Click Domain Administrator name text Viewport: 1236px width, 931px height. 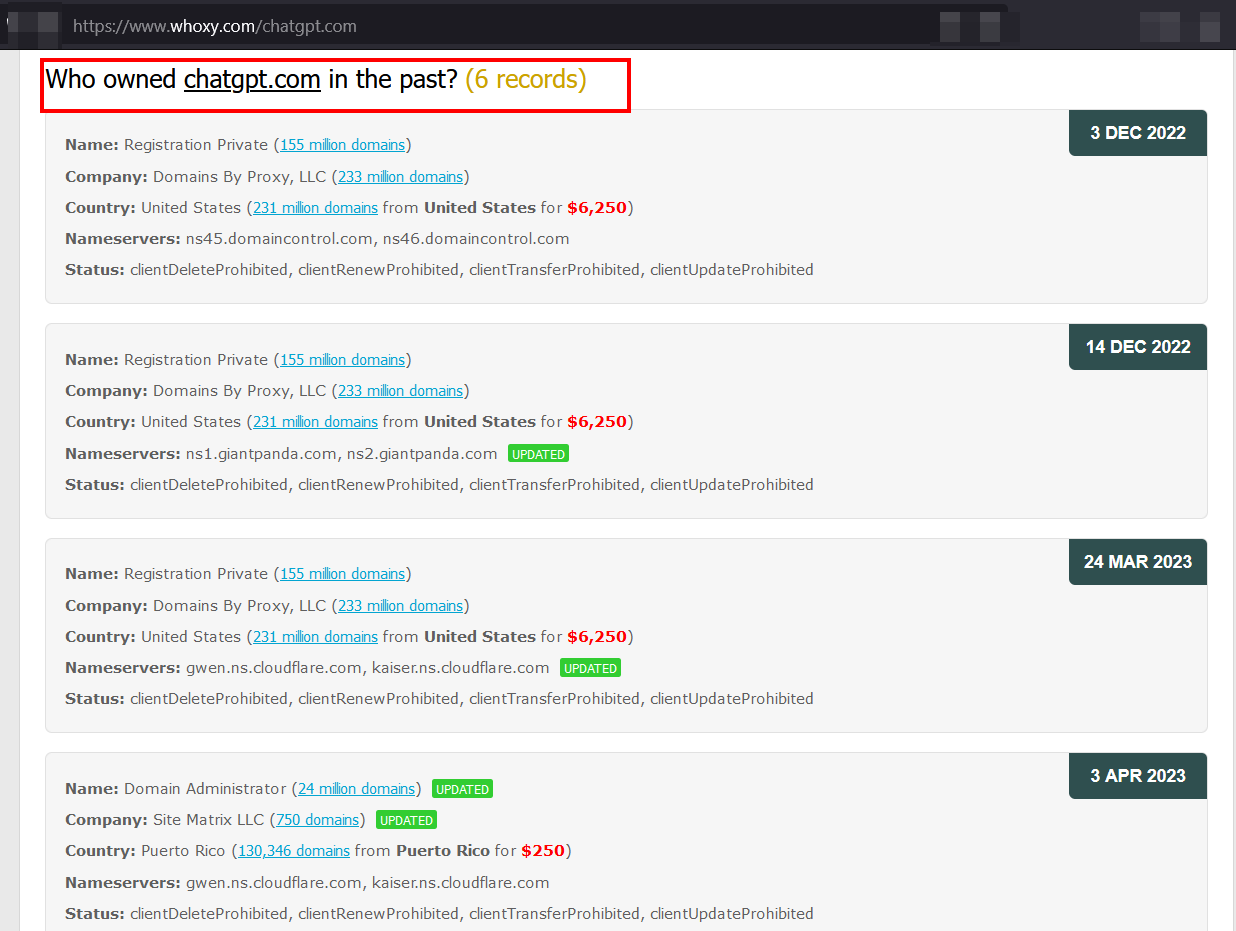coord(205,789)
